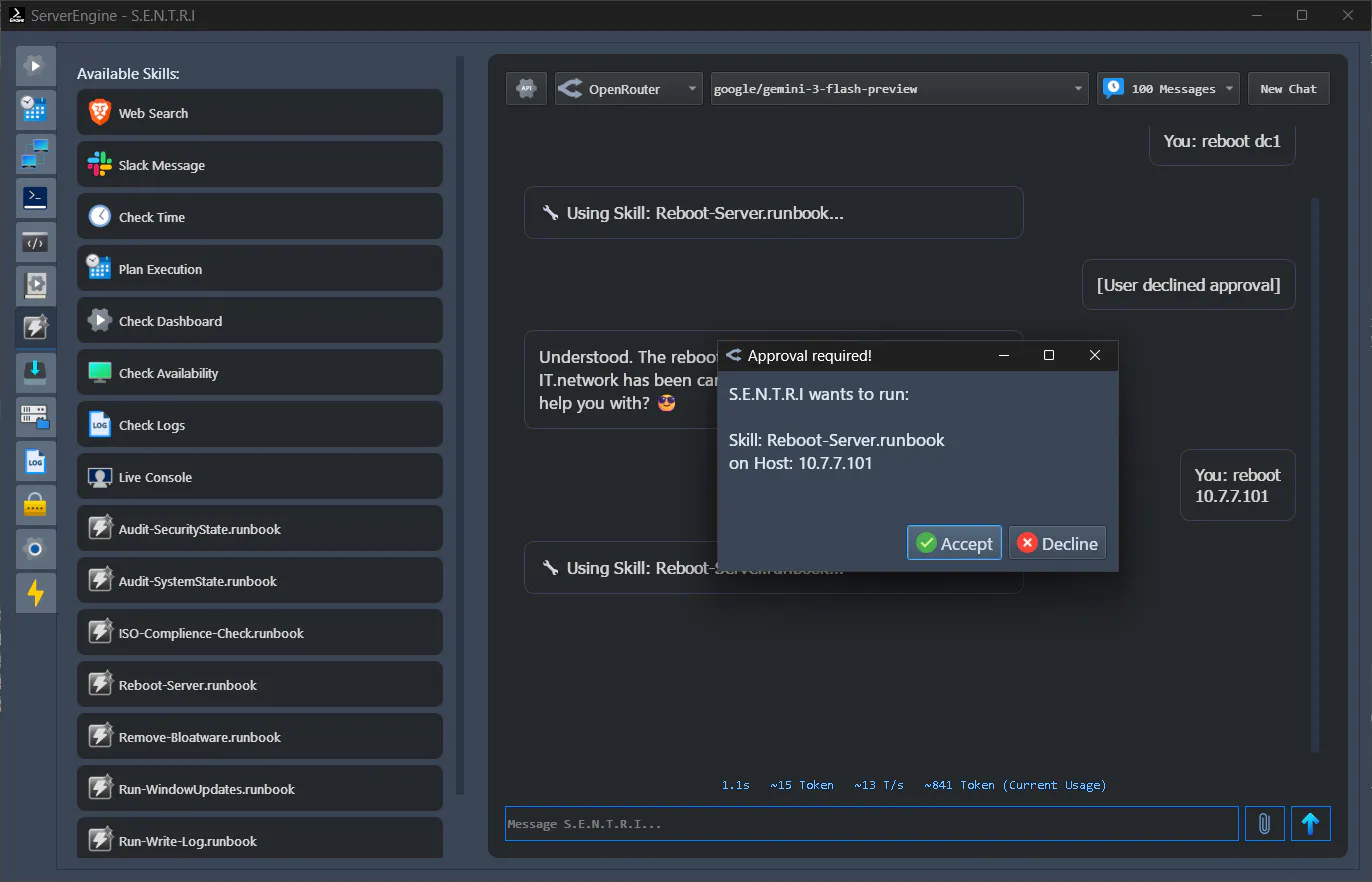Select the code editor icon in left sidebar

[35, 241]
